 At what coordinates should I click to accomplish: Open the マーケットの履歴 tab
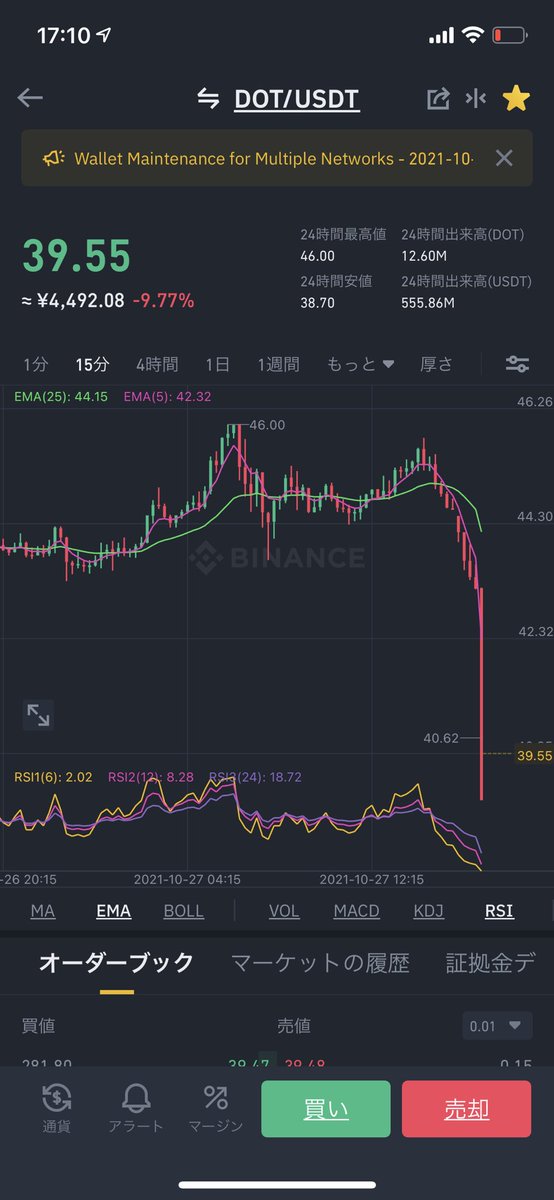pos(320,963)
